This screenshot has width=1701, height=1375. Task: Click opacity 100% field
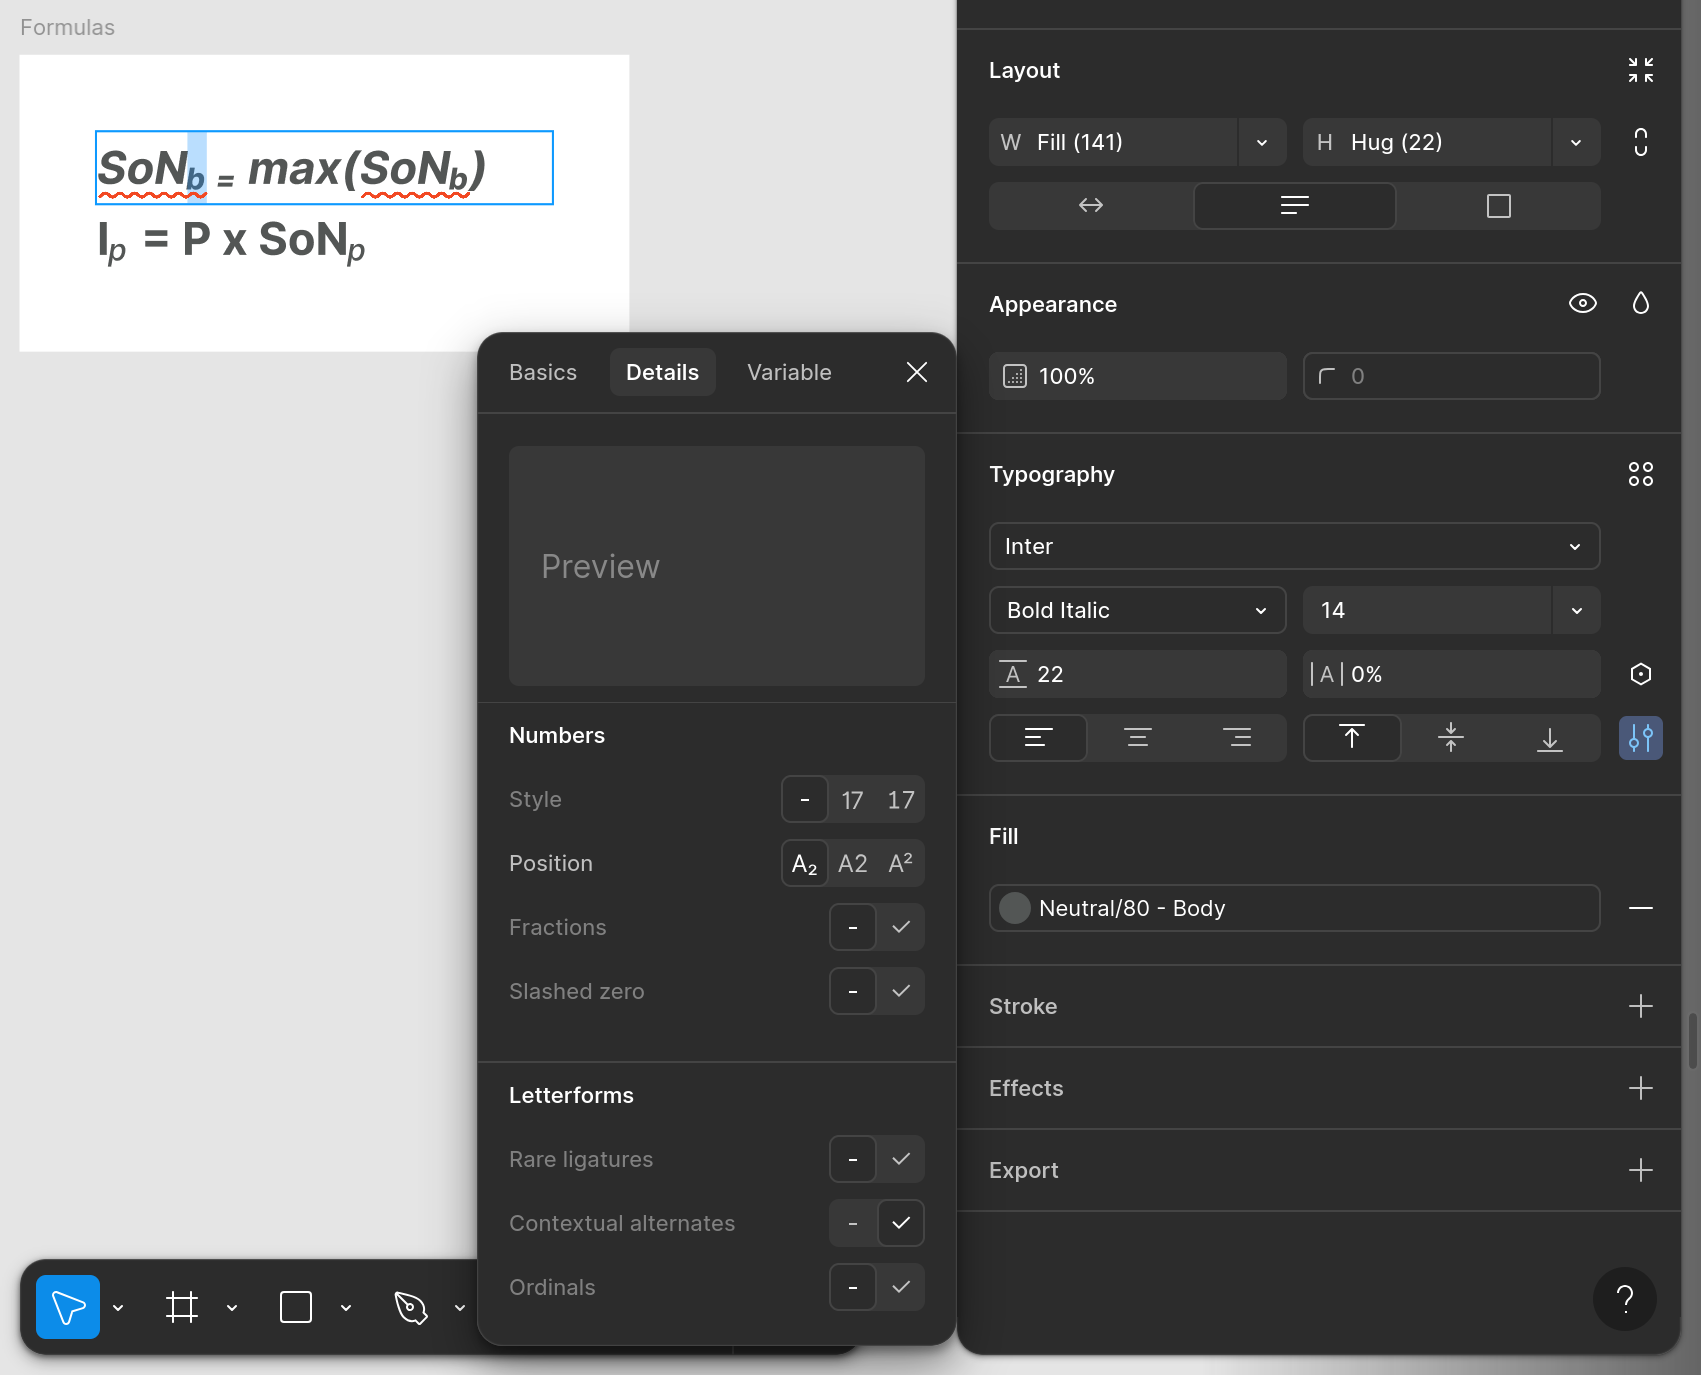[x=1137, y=376]
